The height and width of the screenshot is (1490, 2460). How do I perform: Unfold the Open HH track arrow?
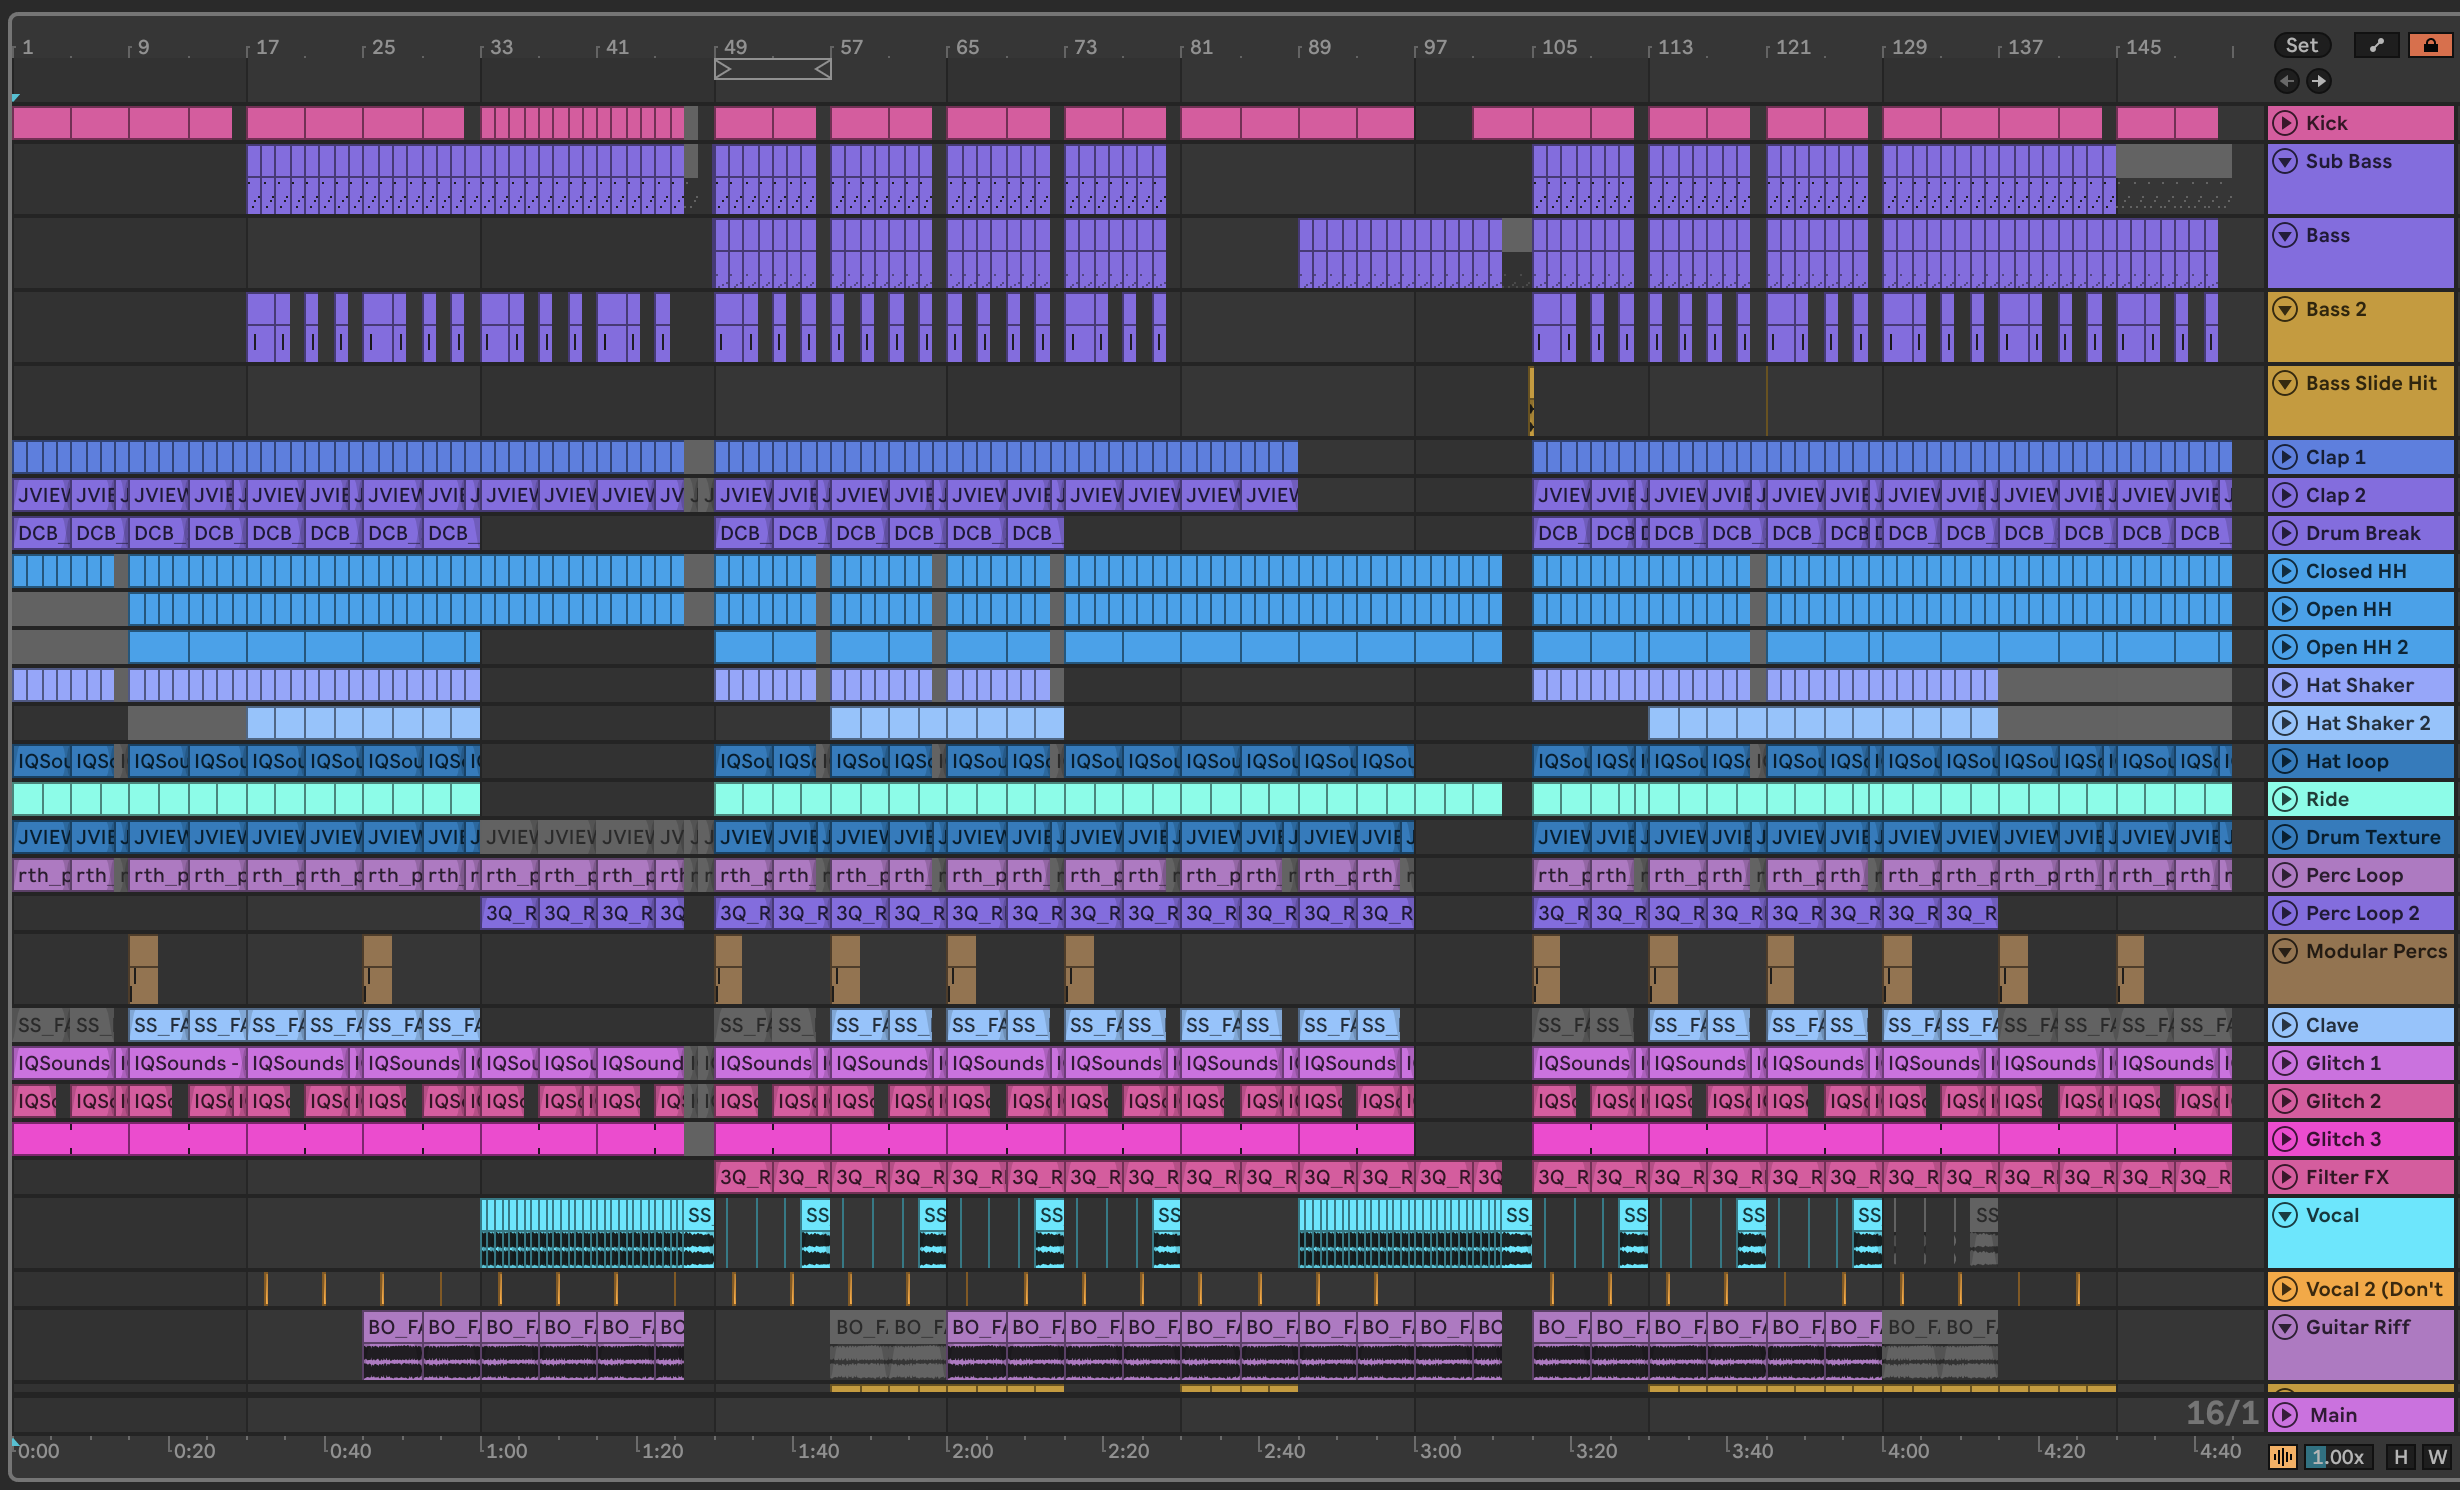2285,609
